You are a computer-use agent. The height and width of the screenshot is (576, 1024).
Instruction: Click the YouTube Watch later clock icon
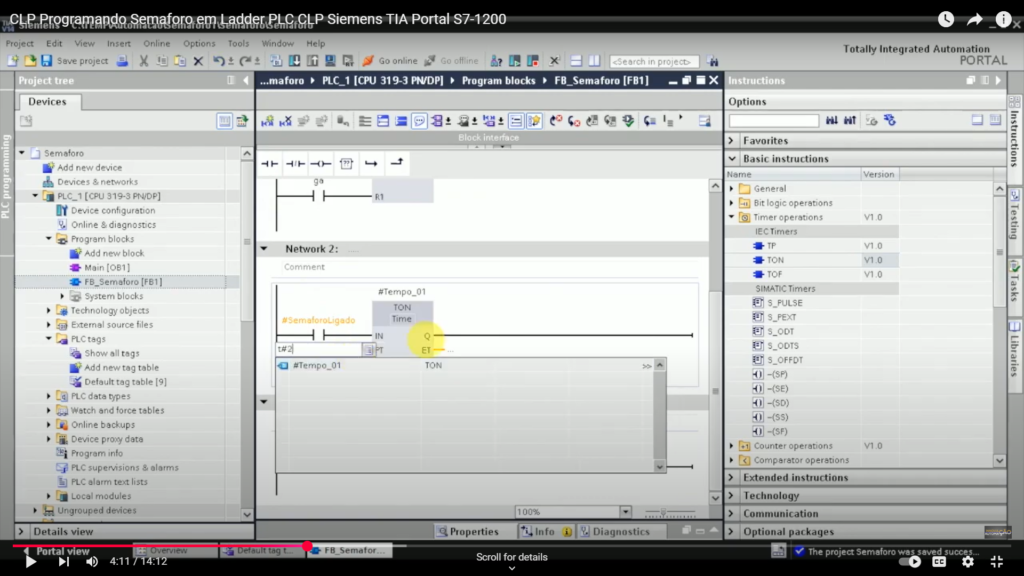click(946, 20)
